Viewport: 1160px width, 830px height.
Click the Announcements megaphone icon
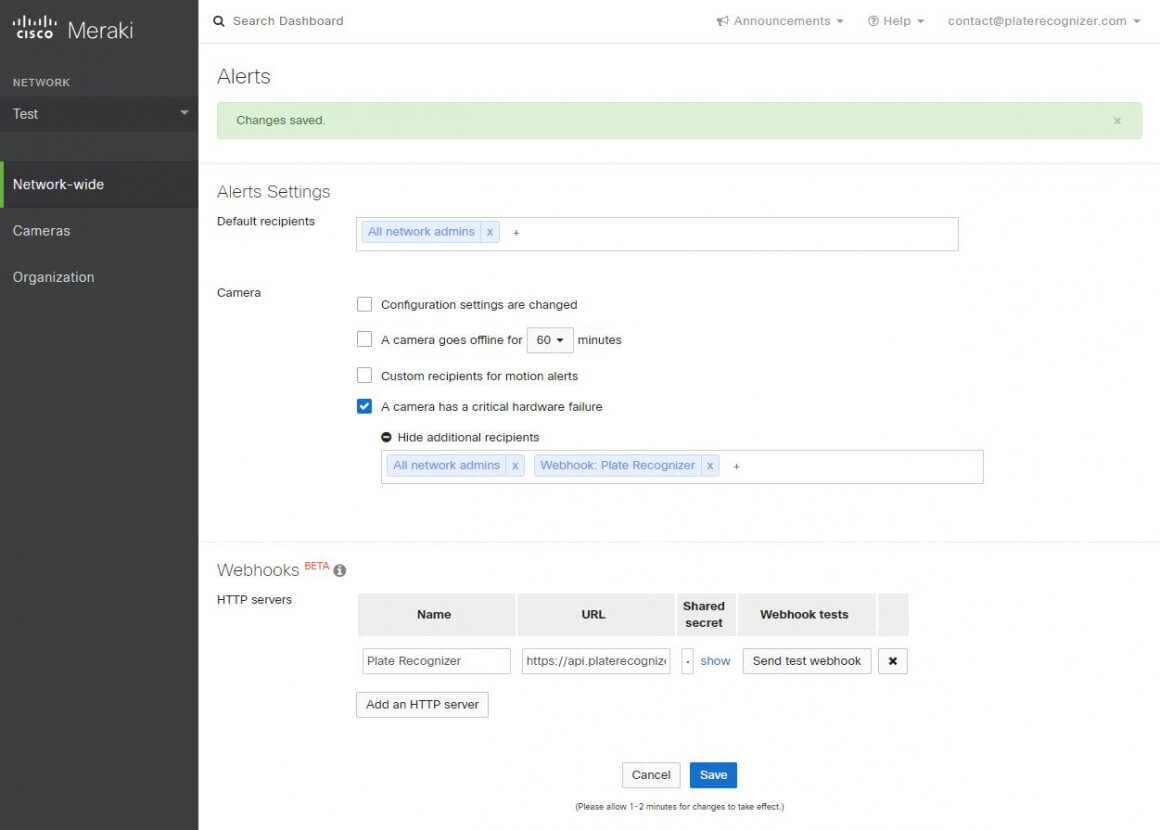pyautogui.click(x=723, y=21)
